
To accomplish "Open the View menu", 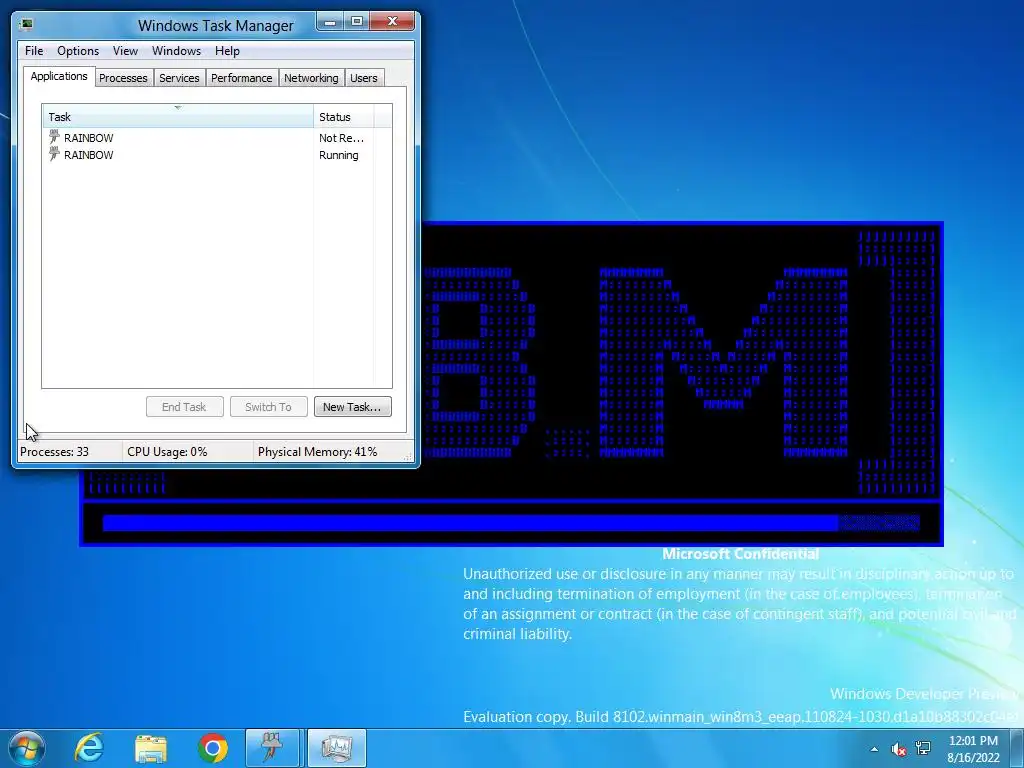I will pyautogui.click(x=125, y=51).
